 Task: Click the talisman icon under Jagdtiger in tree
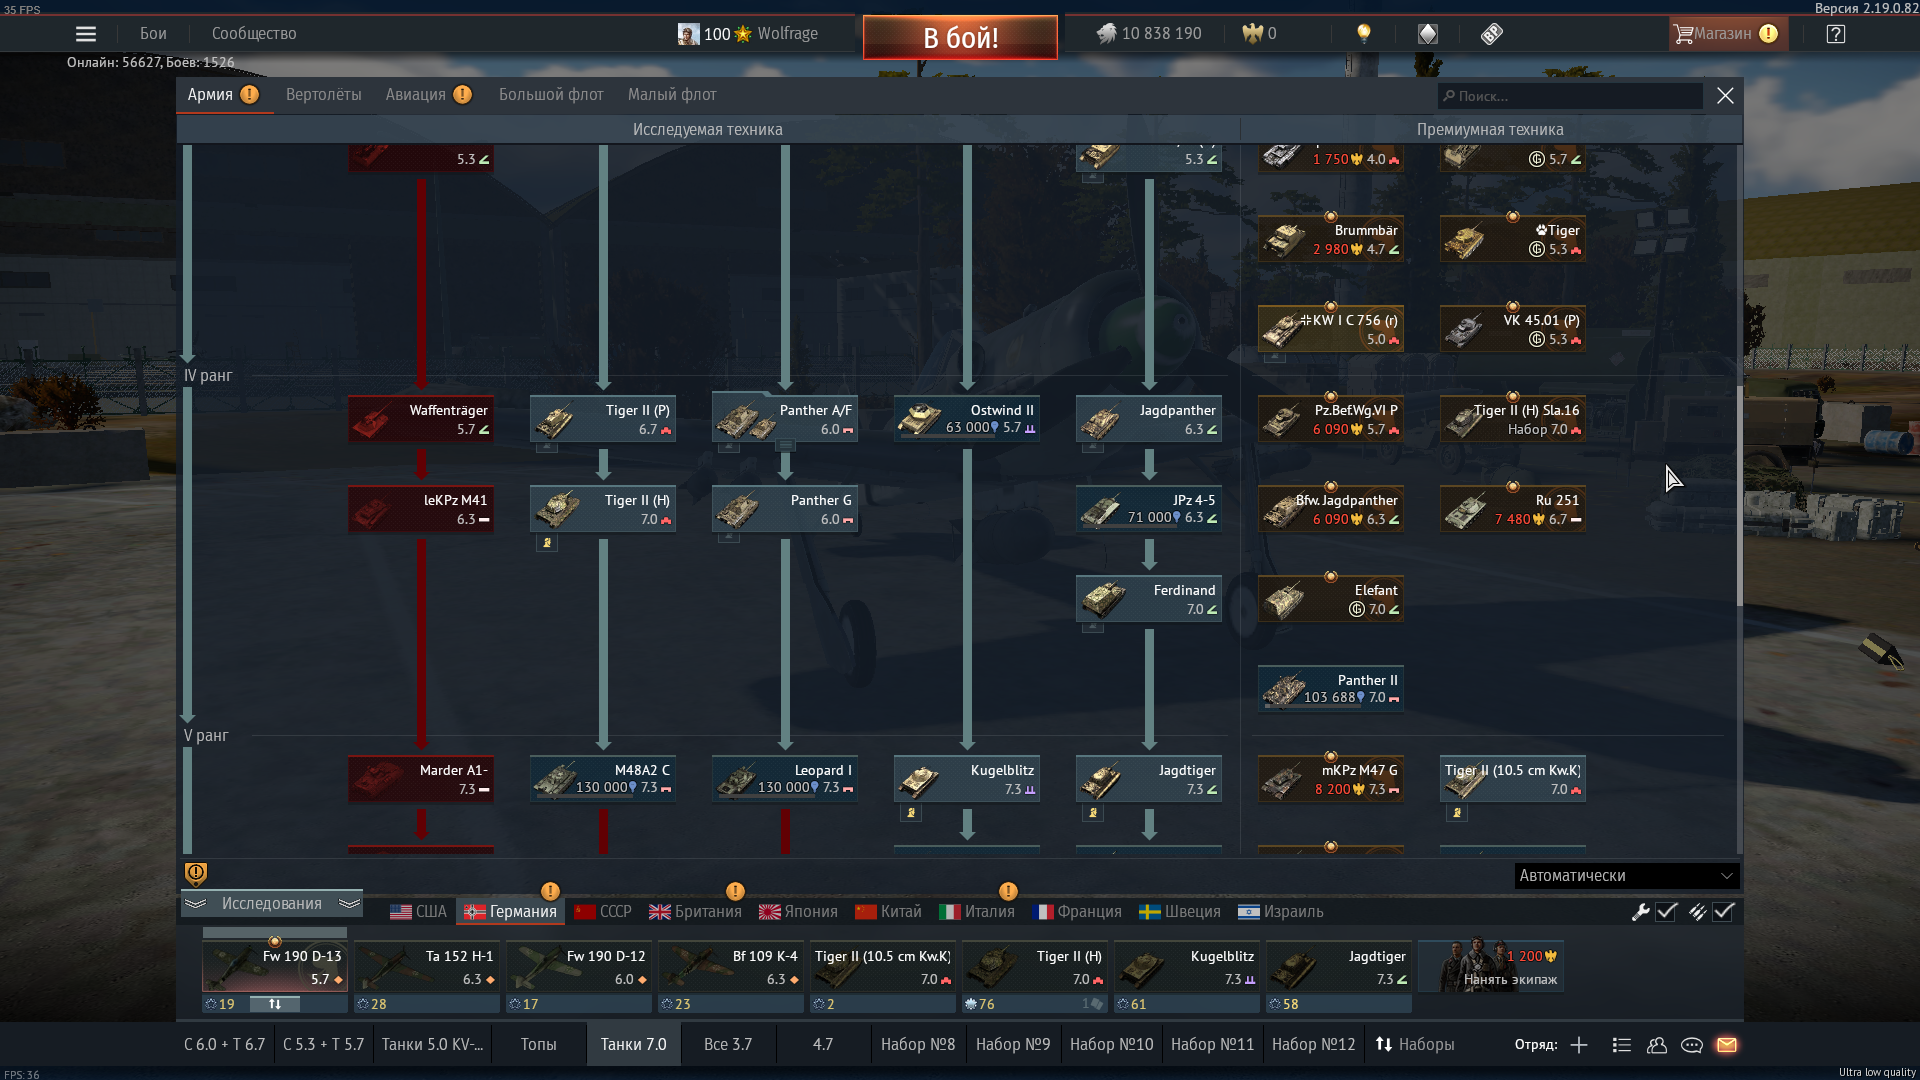(x=1093, y=813)
